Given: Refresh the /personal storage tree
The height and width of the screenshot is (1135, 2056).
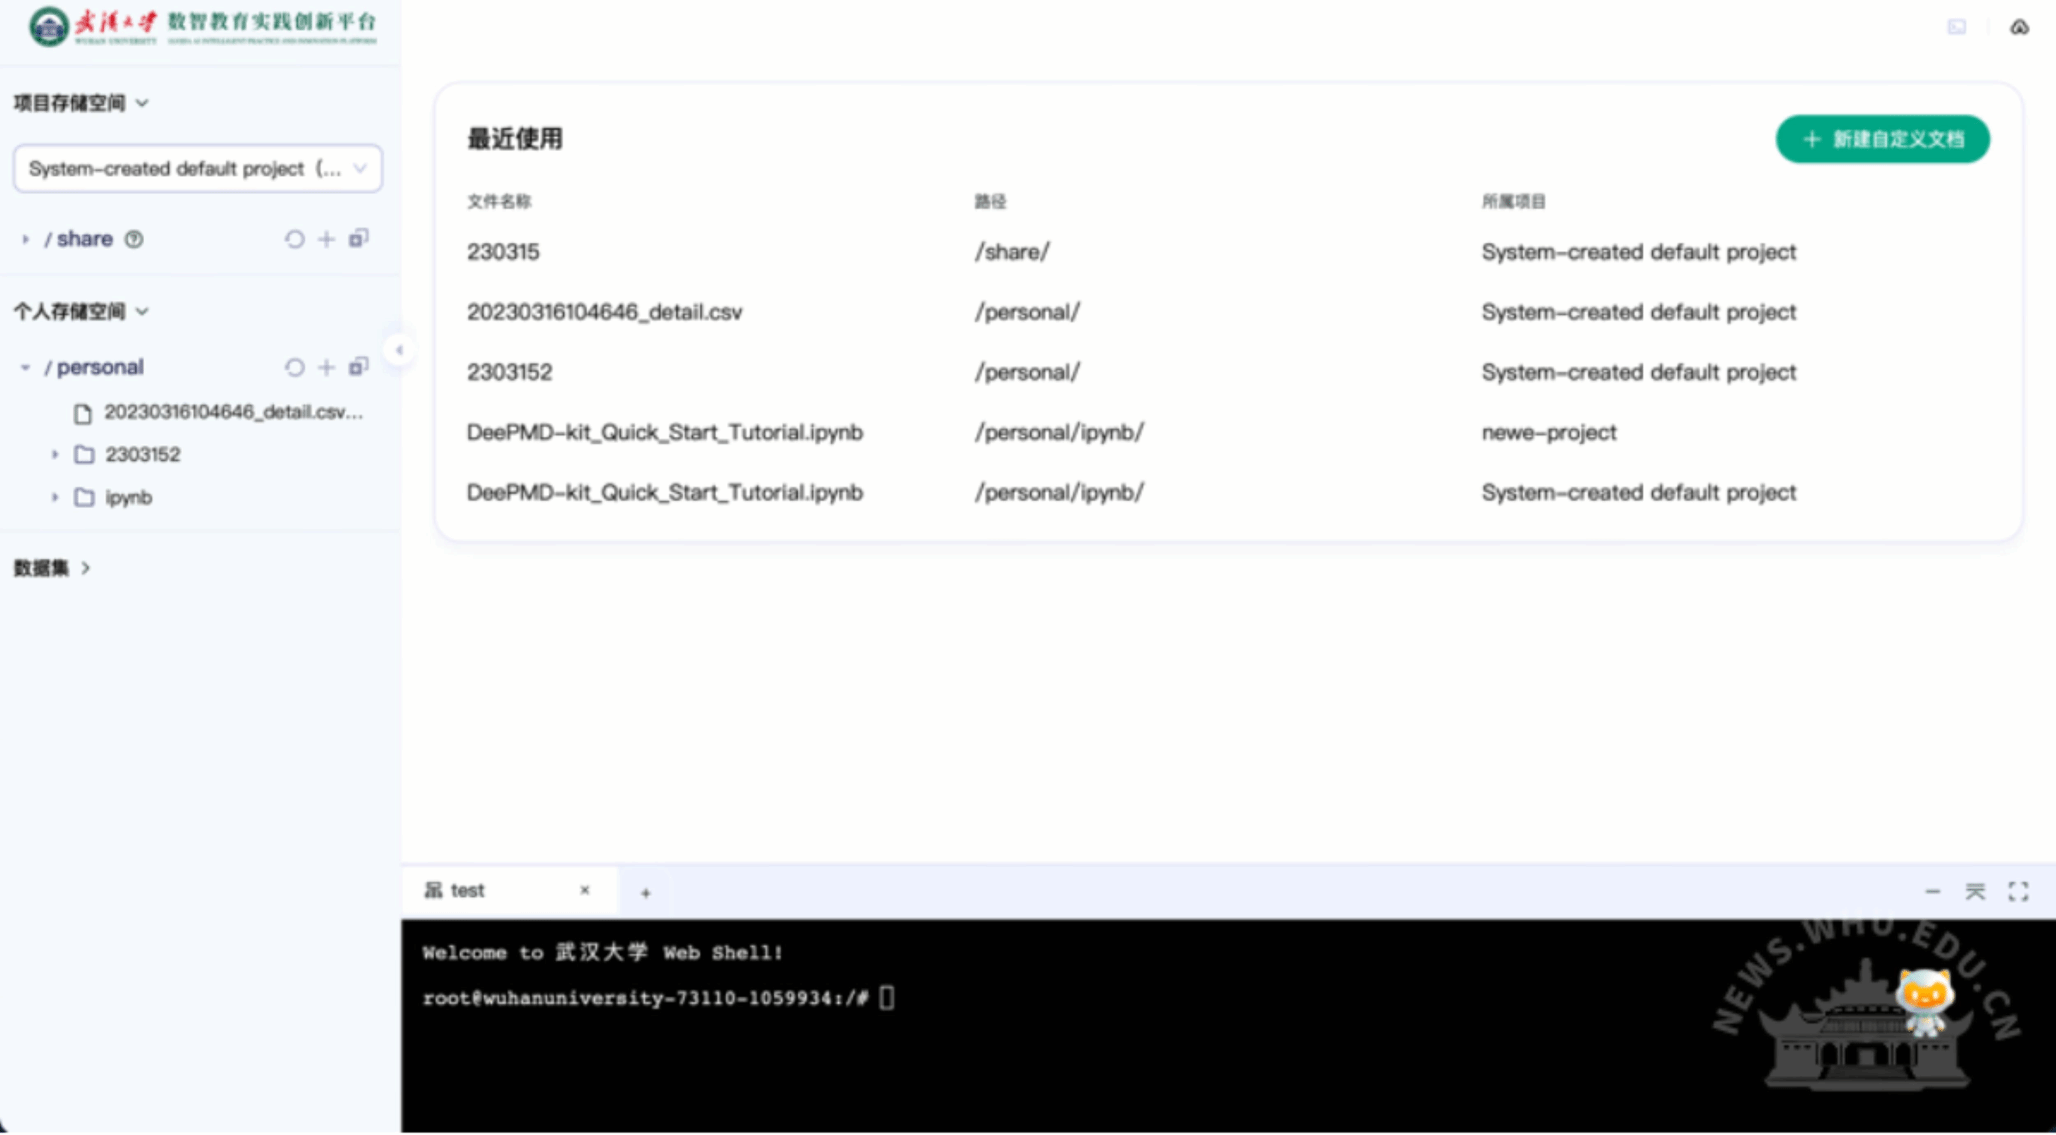Looking at the screenshot, I should tap(294, 367).
